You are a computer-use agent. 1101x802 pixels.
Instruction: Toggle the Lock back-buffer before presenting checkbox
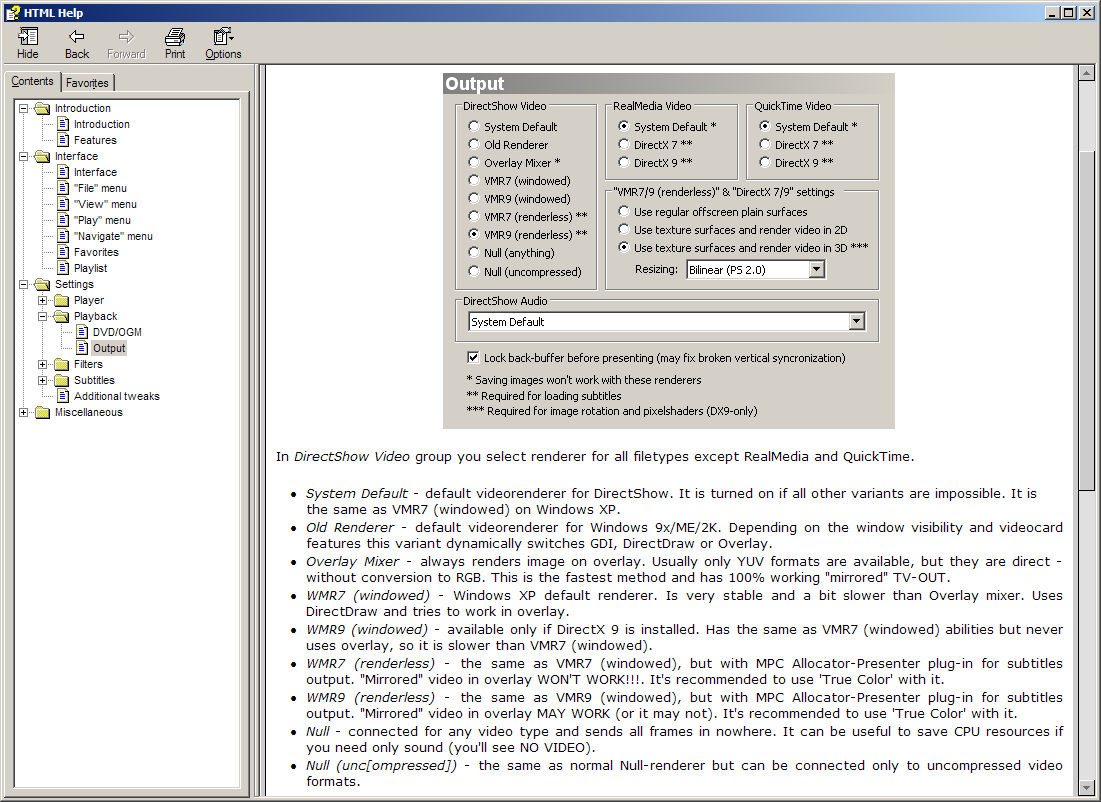474,357
